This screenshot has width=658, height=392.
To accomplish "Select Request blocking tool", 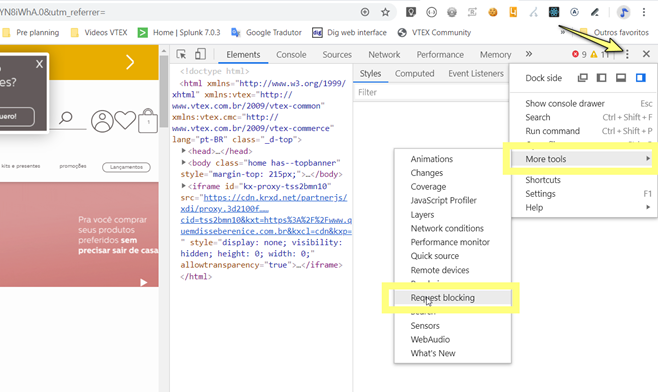I will 452,298.
